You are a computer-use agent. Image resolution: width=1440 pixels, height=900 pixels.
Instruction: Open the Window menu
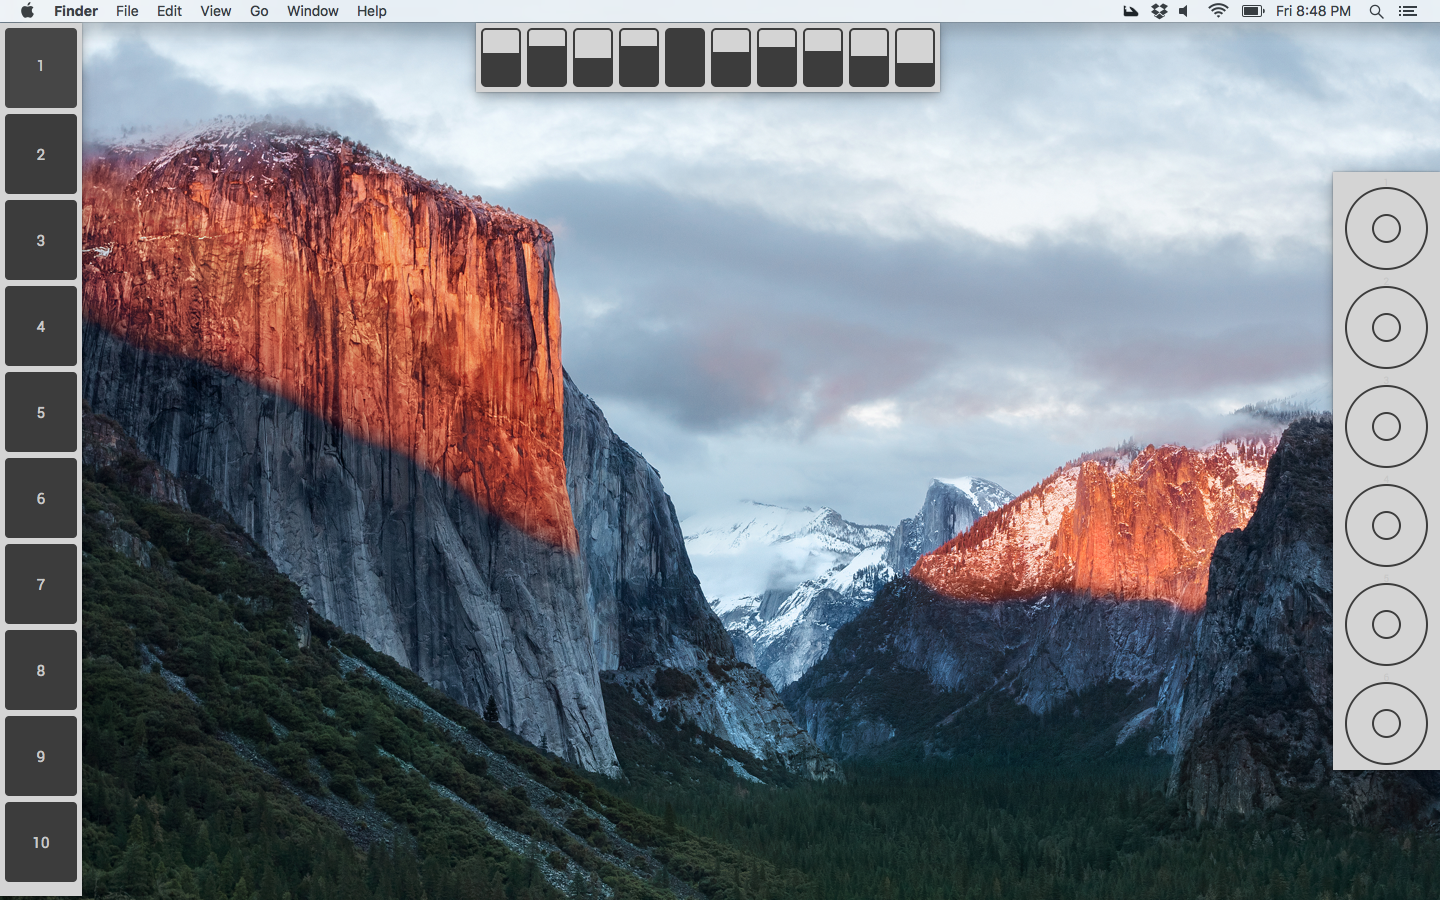[x=312, y=11]
